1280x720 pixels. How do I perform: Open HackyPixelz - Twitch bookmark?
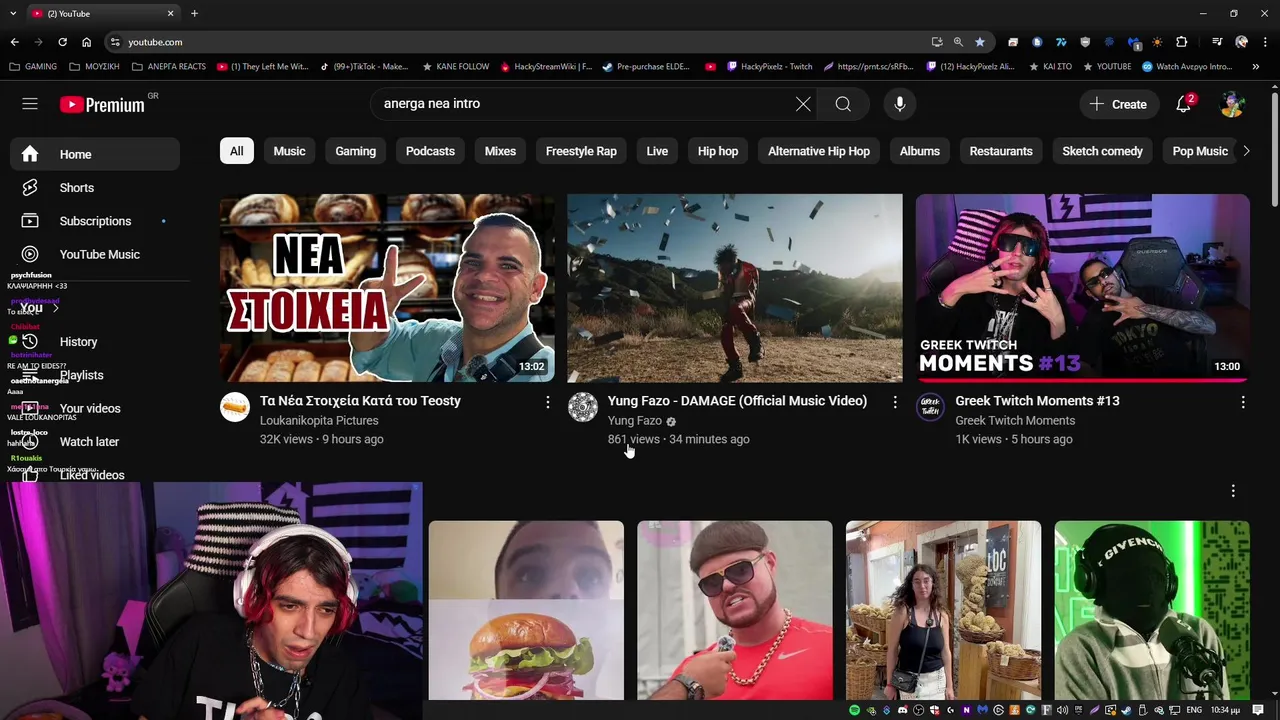point(770,67)
